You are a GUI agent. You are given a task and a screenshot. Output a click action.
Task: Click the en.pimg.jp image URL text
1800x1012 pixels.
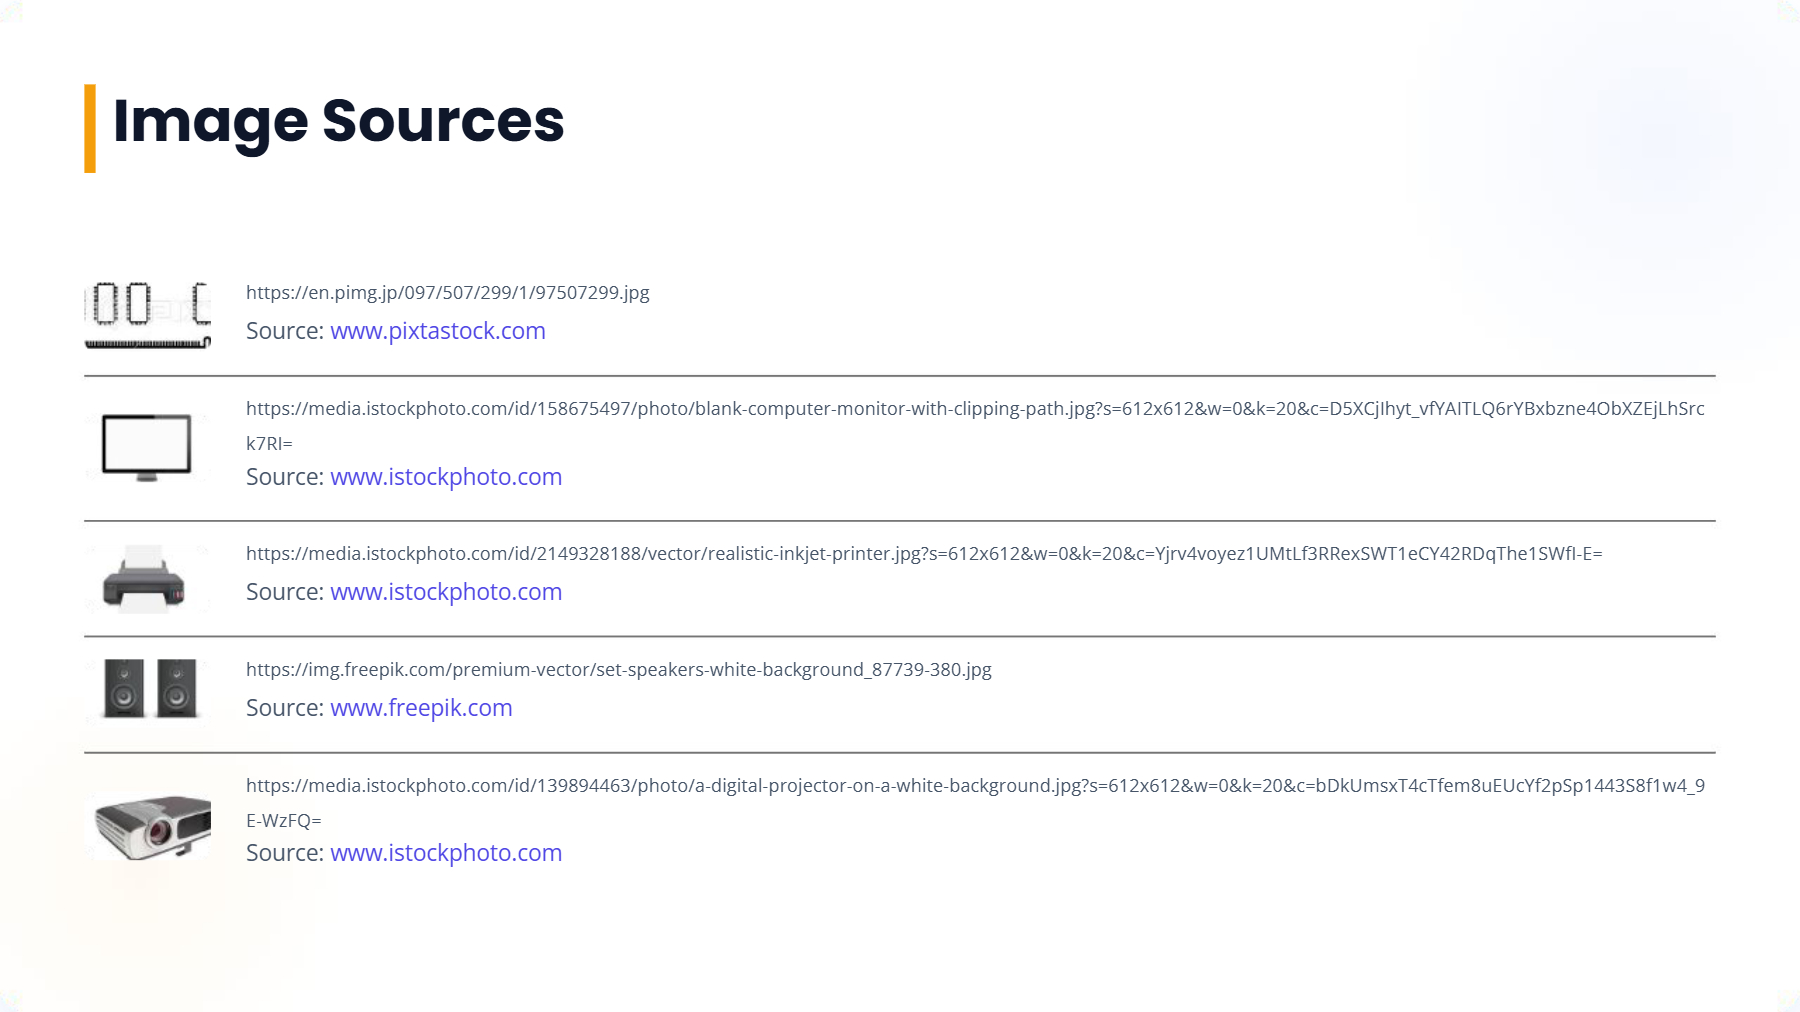tap(448, 293)
